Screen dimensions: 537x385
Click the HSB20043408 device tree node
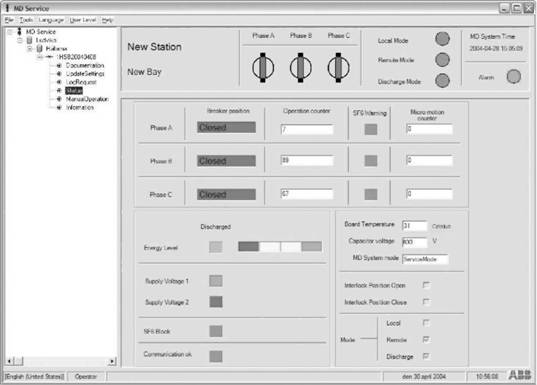77,57
